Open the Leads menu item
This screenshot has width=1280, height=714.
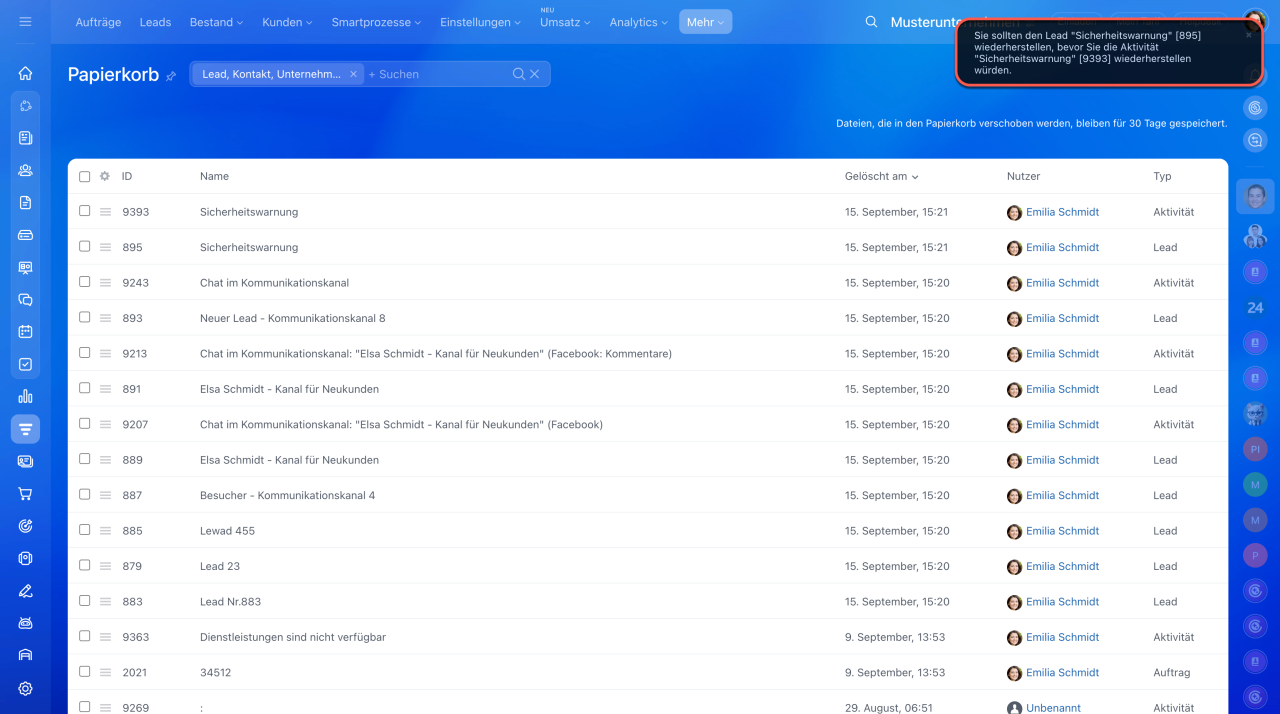[155, 22]
